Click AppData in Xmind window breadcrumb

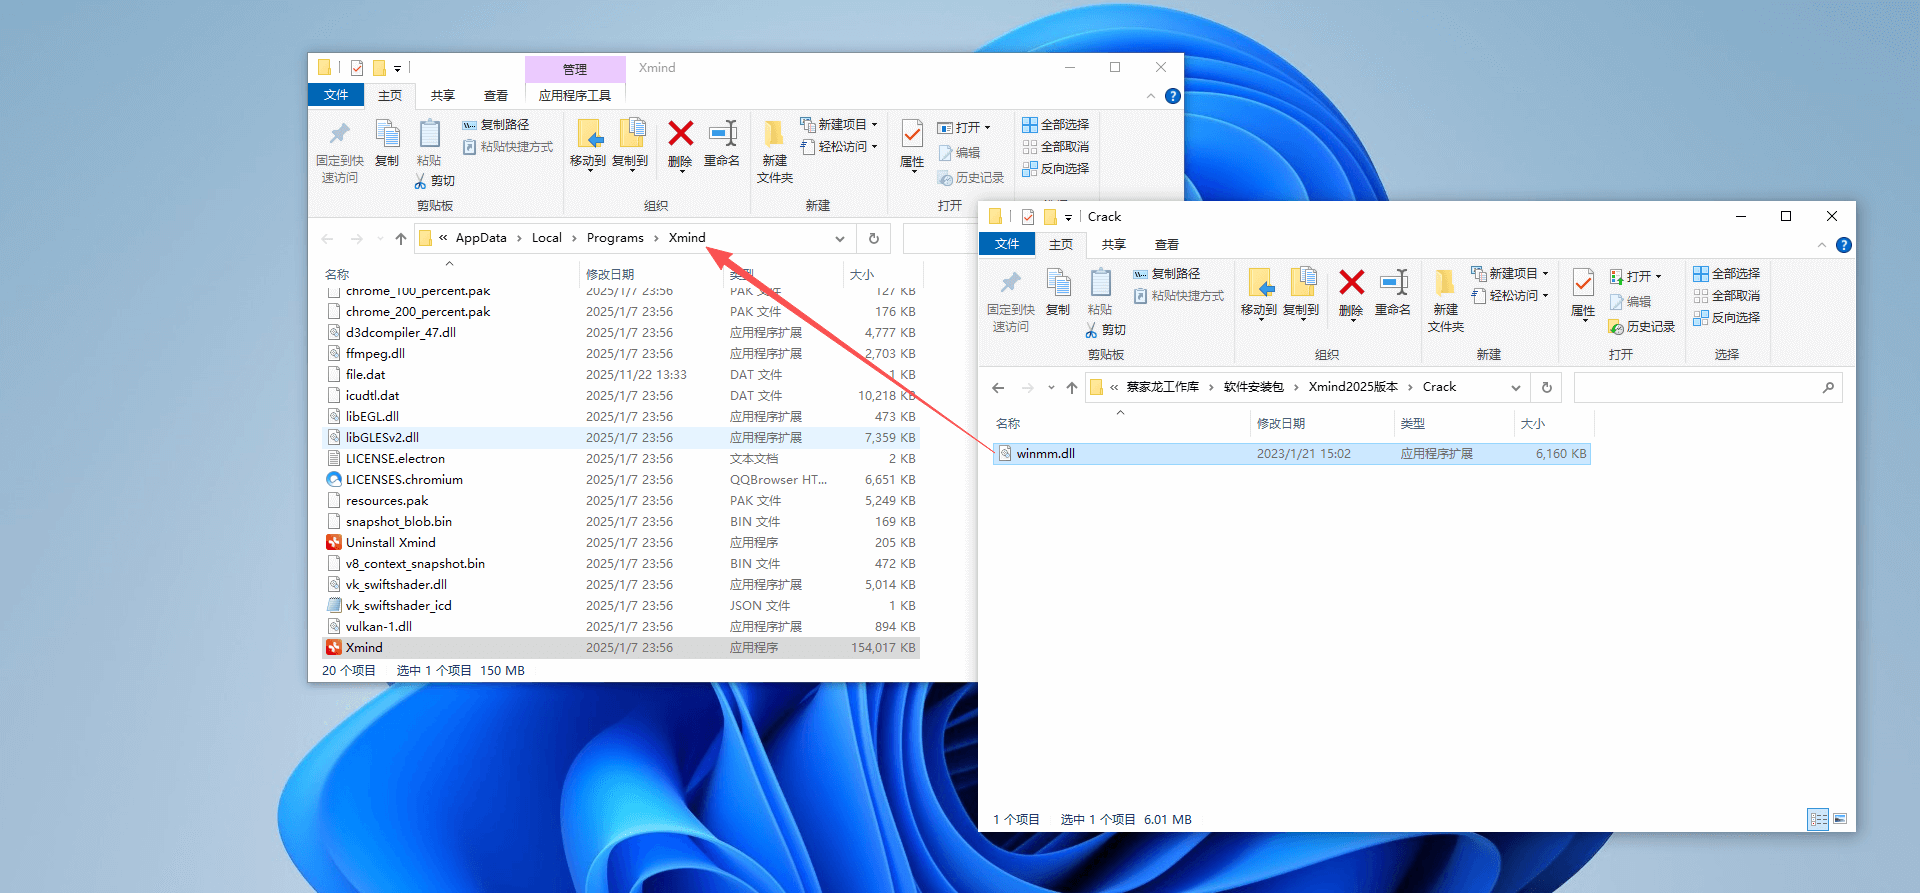click(481, 238)
